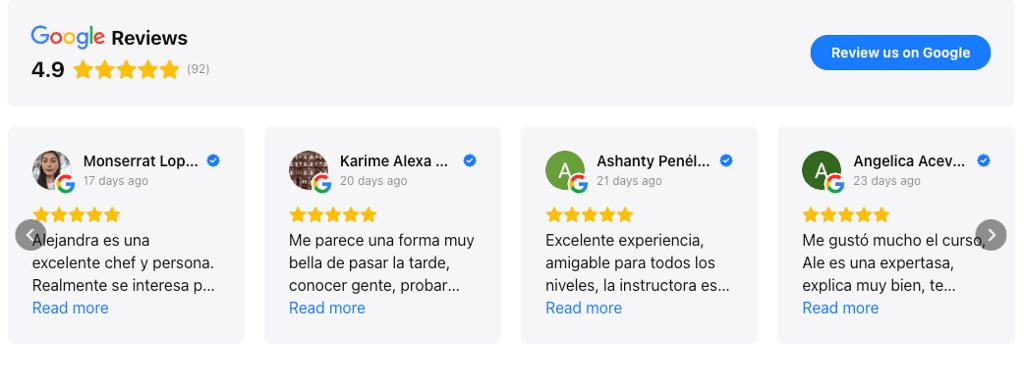Click the 4.9 overall star rating

tap(126, 69)
